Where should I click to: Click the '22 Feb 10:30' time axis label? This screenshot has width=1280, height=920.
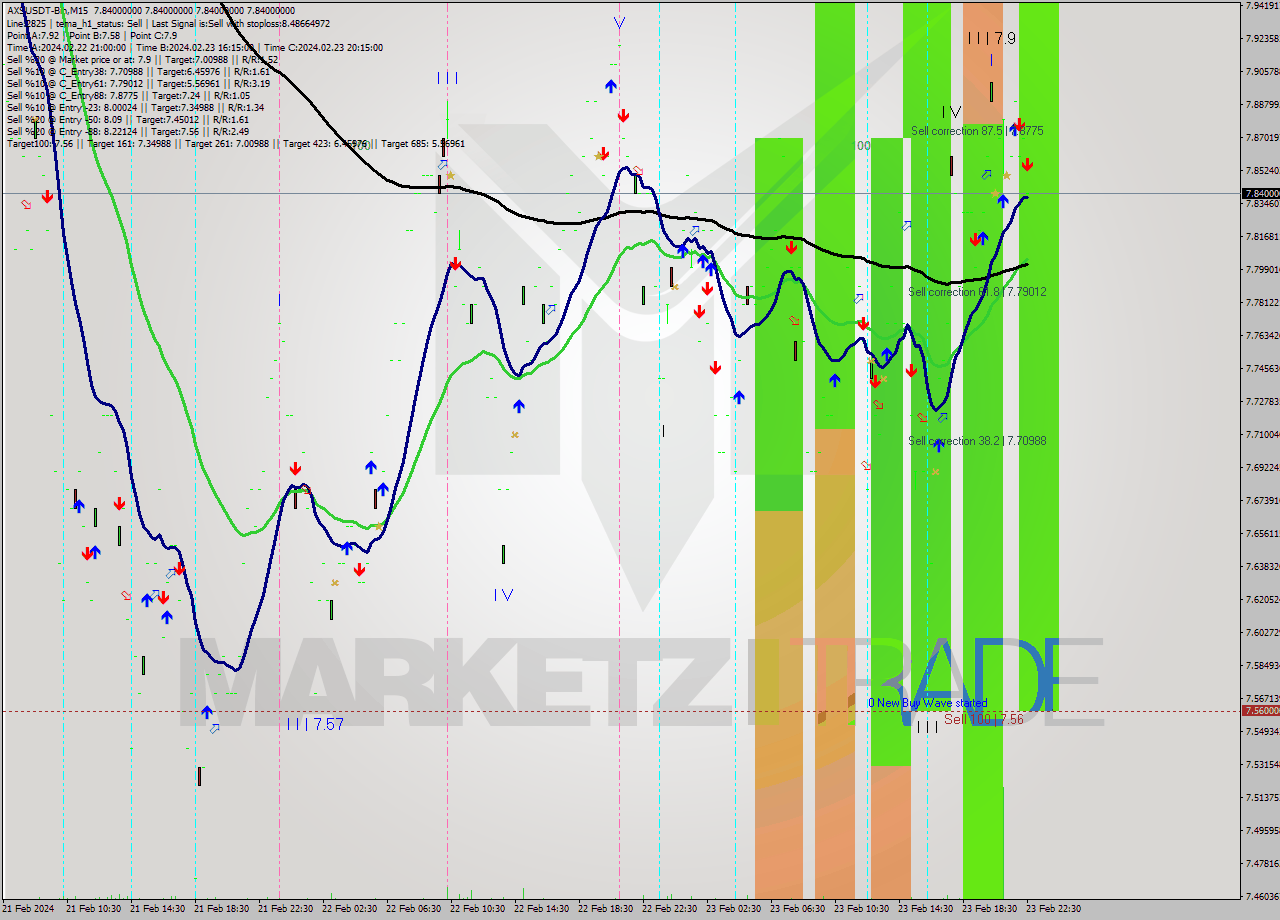[477, 909]
